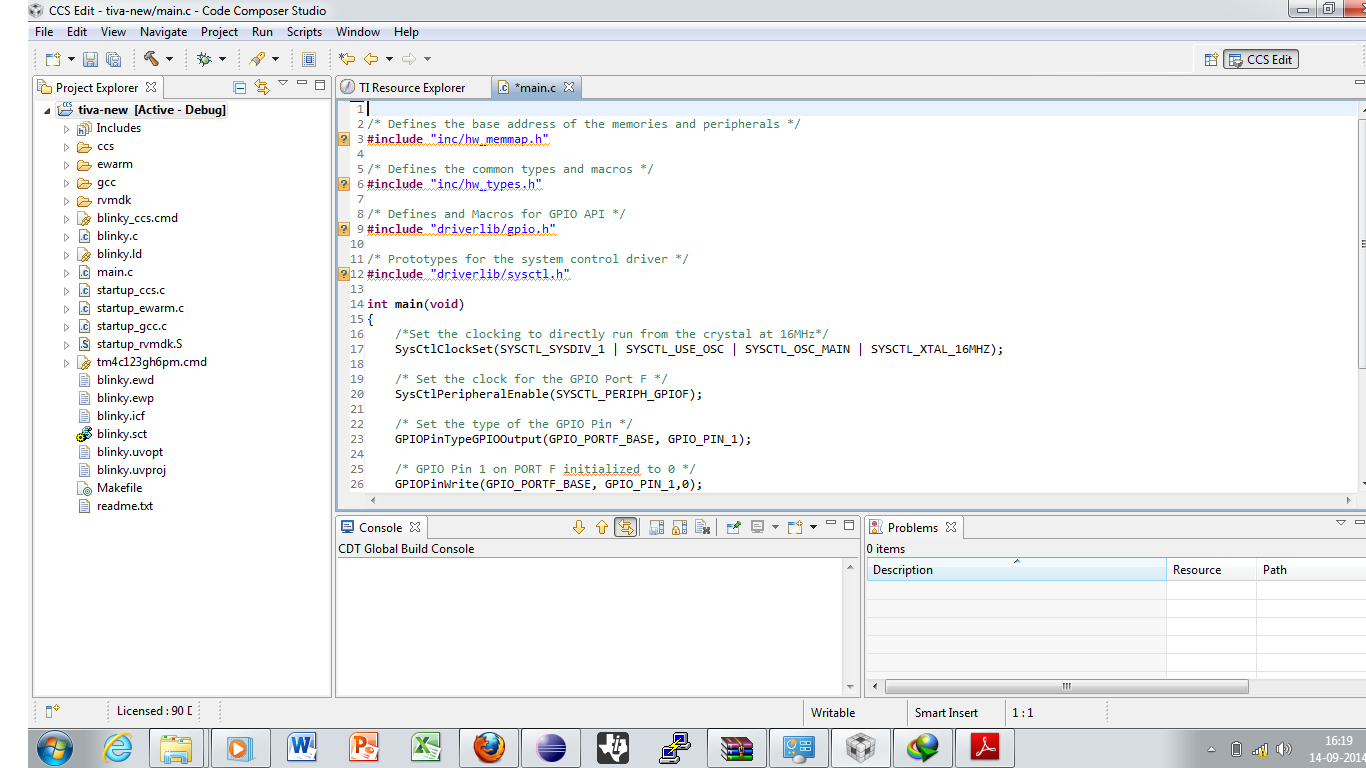Click quick-fix marker on line 9
Image resolution: width=1366 pixels, height=768 pixels.
pyautogui.click(x=344, y=229)
